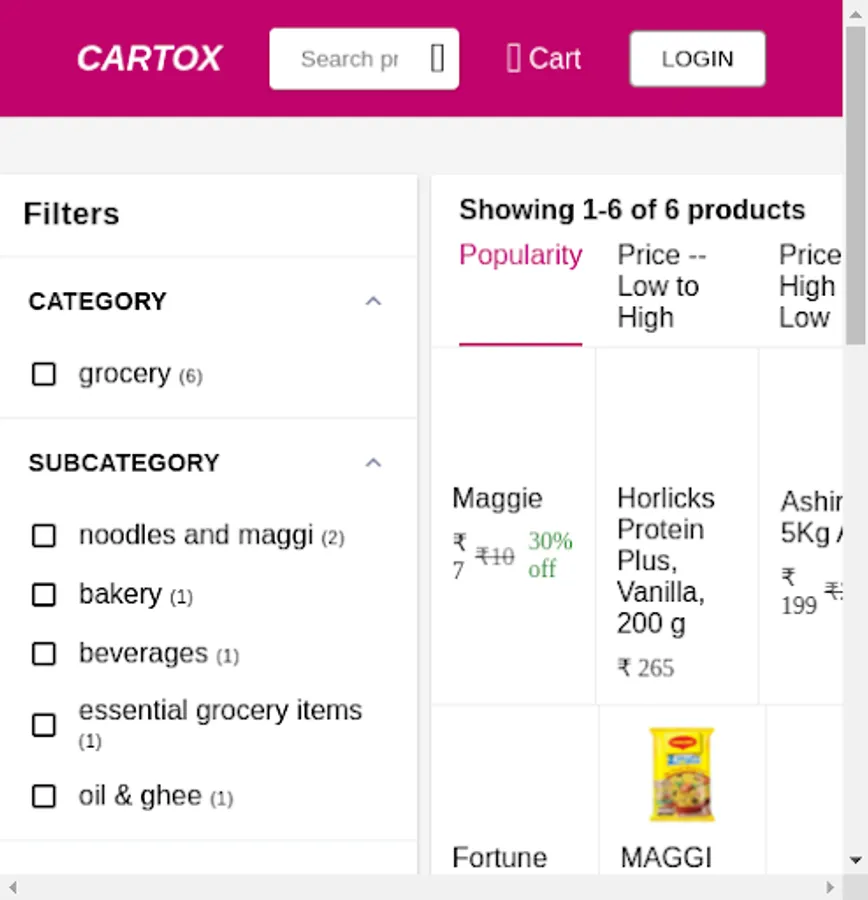This screenshot has height=900, width=868.
Task: Toggle the oil & ghee checkbox
Action: (x=44, y=797)
